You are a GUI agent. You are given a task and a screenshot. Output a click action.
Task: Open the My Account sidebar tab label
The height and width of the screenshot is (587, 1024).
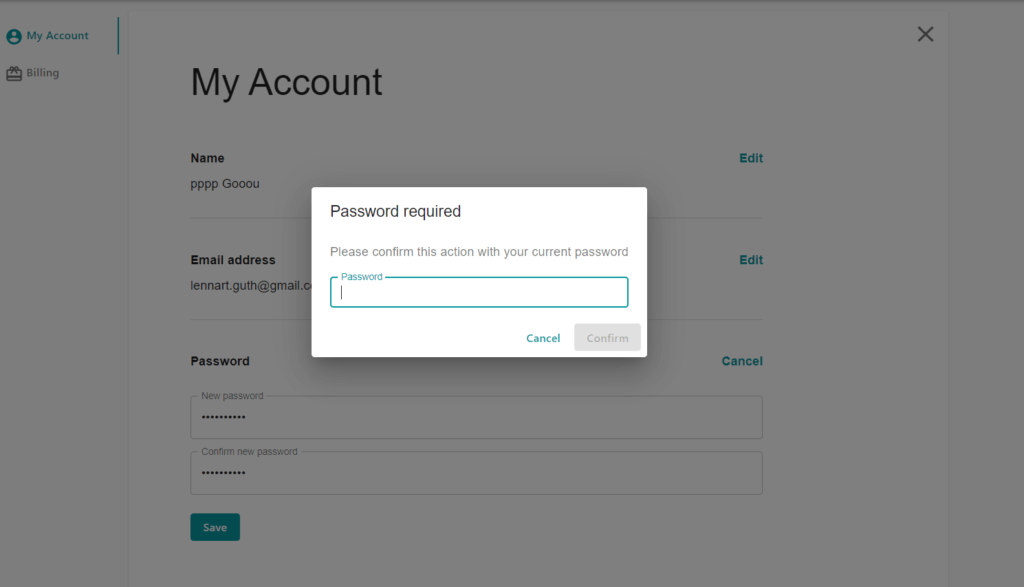57,36
